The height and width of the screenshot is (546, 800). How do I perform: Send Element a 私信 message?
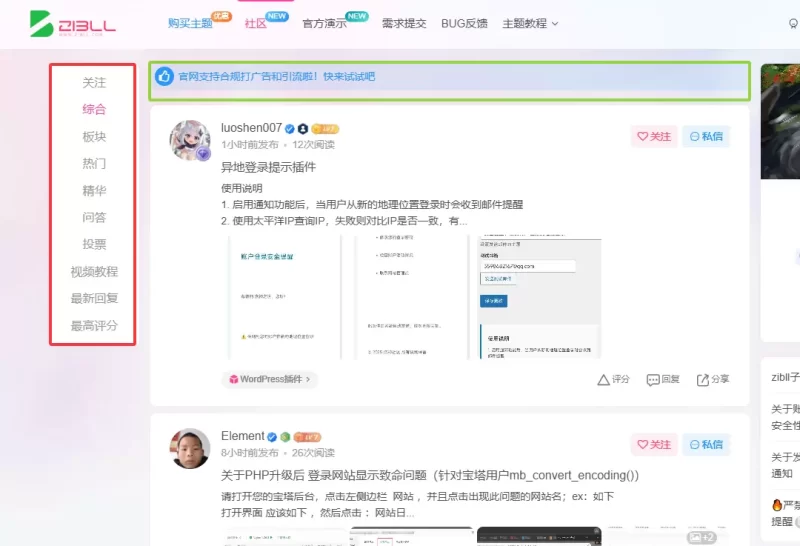[x=706, y=444]
